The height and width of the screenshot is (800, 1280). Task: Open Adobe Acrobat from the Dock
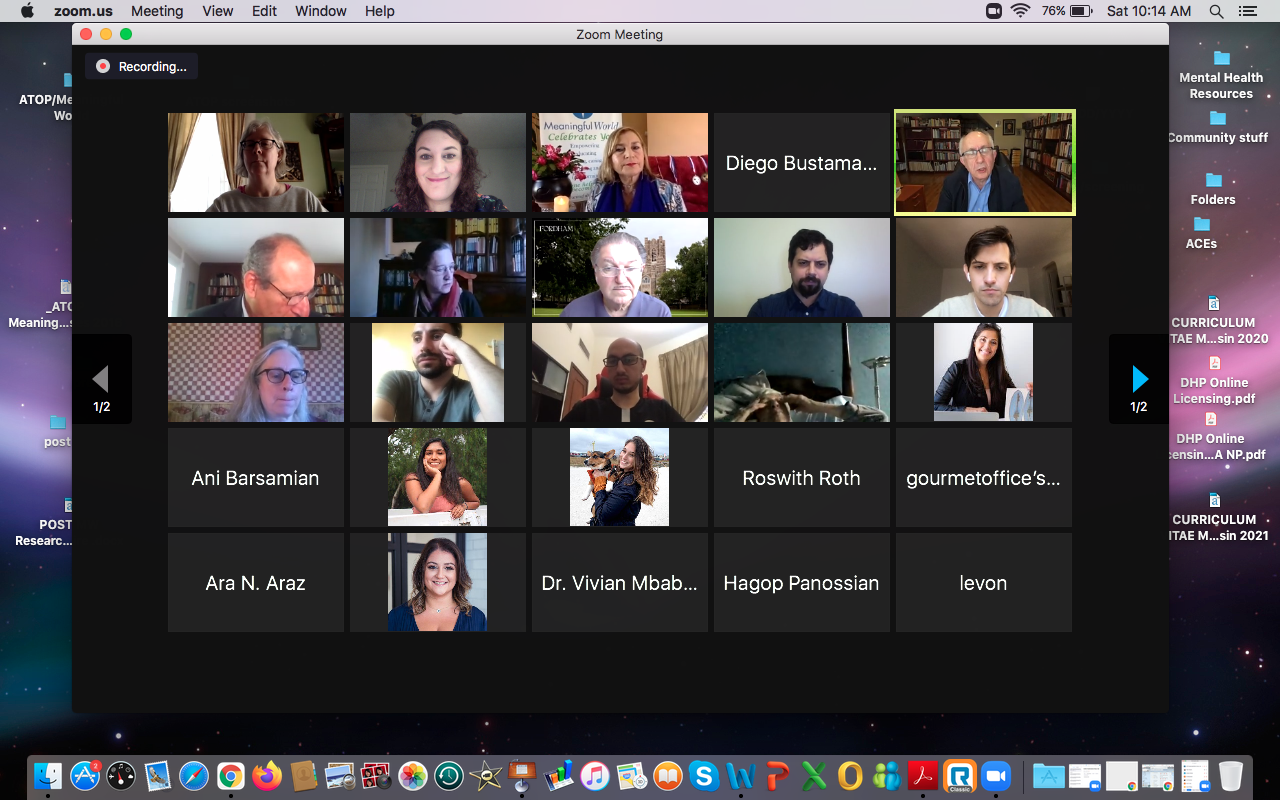point(921,775)
